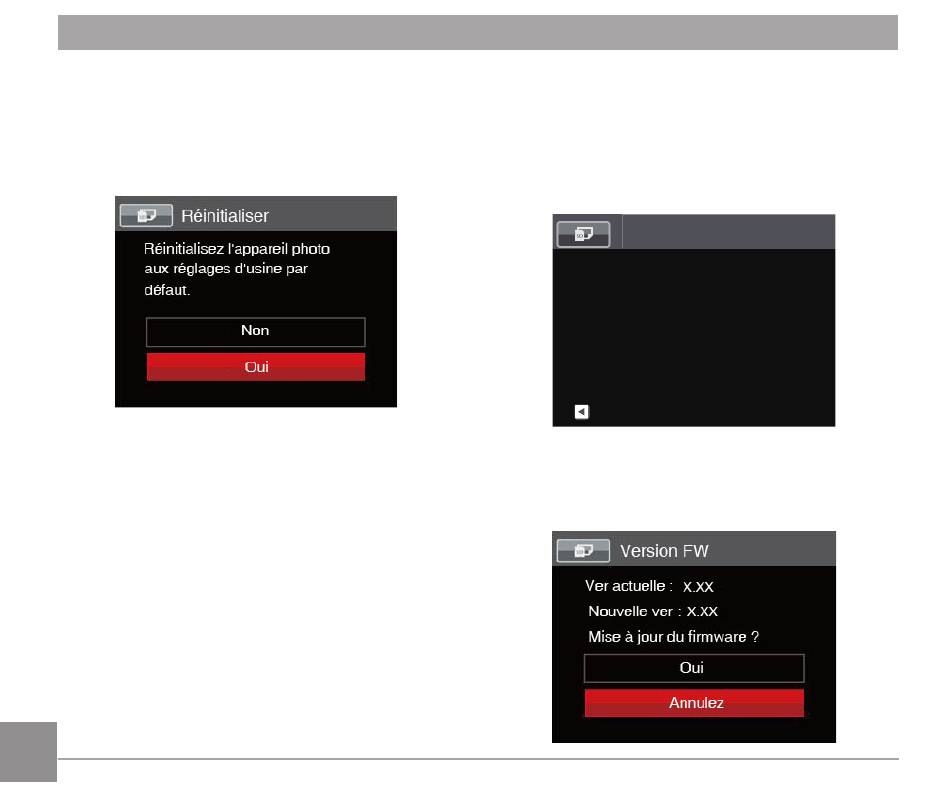Click 'Mise à jour du firmware ?' text
Image resolution: width=950 pixels, height=808 pixels.
click(673, 637)
